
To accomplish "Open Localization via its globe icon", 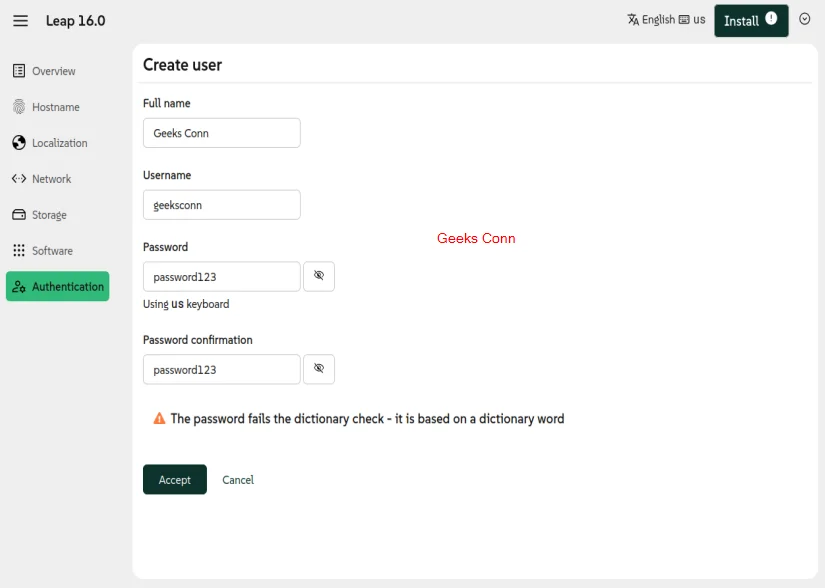I will coord(18,143).
